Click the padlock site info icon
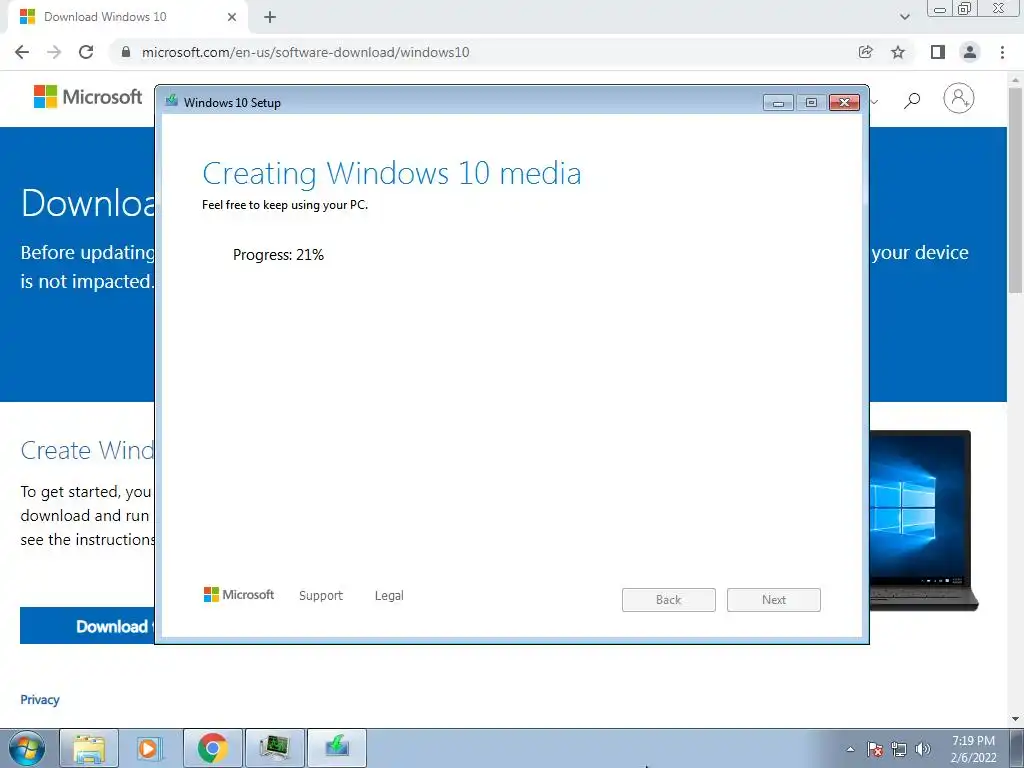1024x768 pixels. (x=126, y=52)
